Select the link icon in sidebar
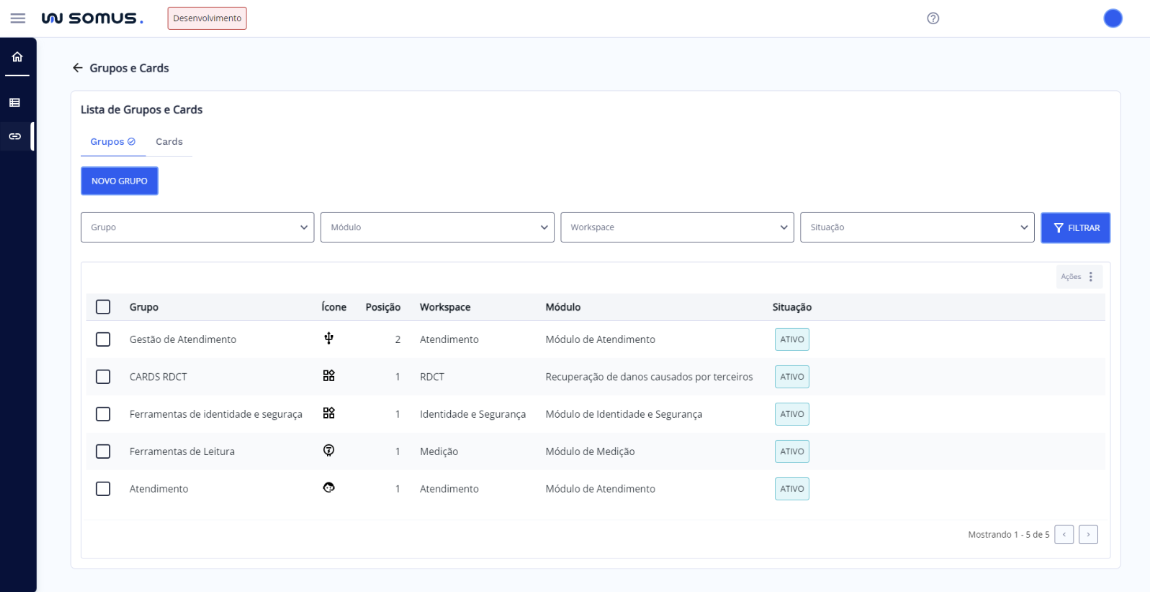 (16, 136)
